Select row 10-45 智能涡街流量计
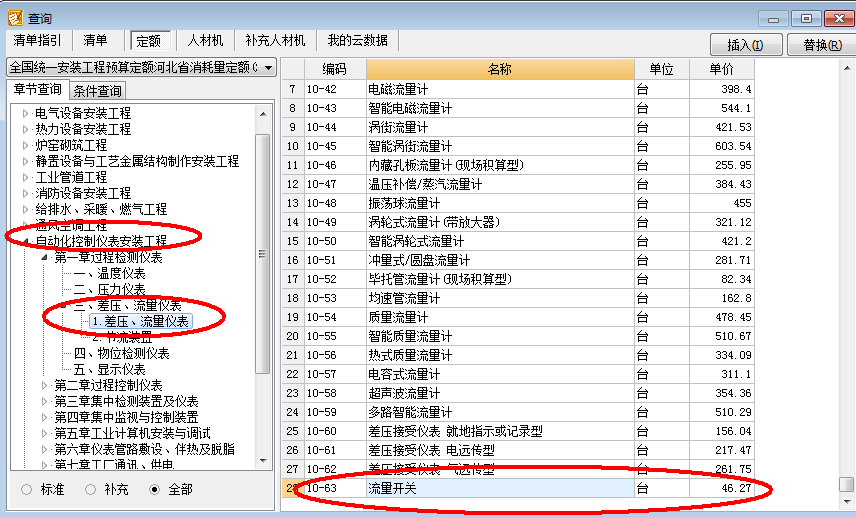Viewport: 856px width, 518px height. [x=518, y=146]
